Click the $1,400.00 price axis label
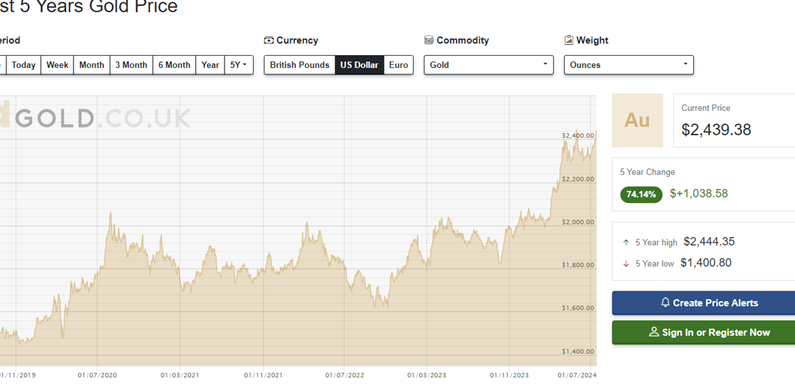 tap(578, 351)
